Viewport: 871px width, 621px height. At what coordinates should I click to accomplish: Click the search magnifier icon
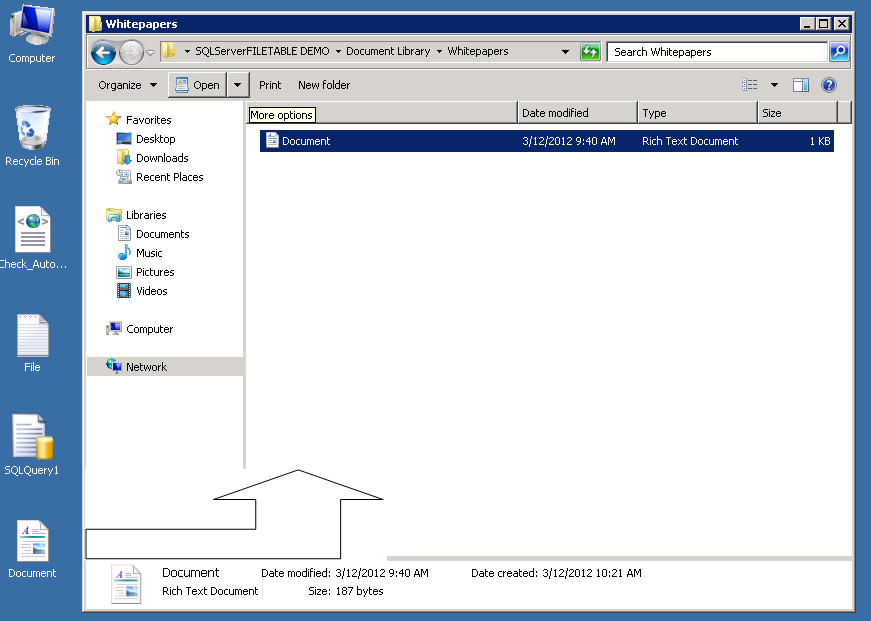coord(839,52)
